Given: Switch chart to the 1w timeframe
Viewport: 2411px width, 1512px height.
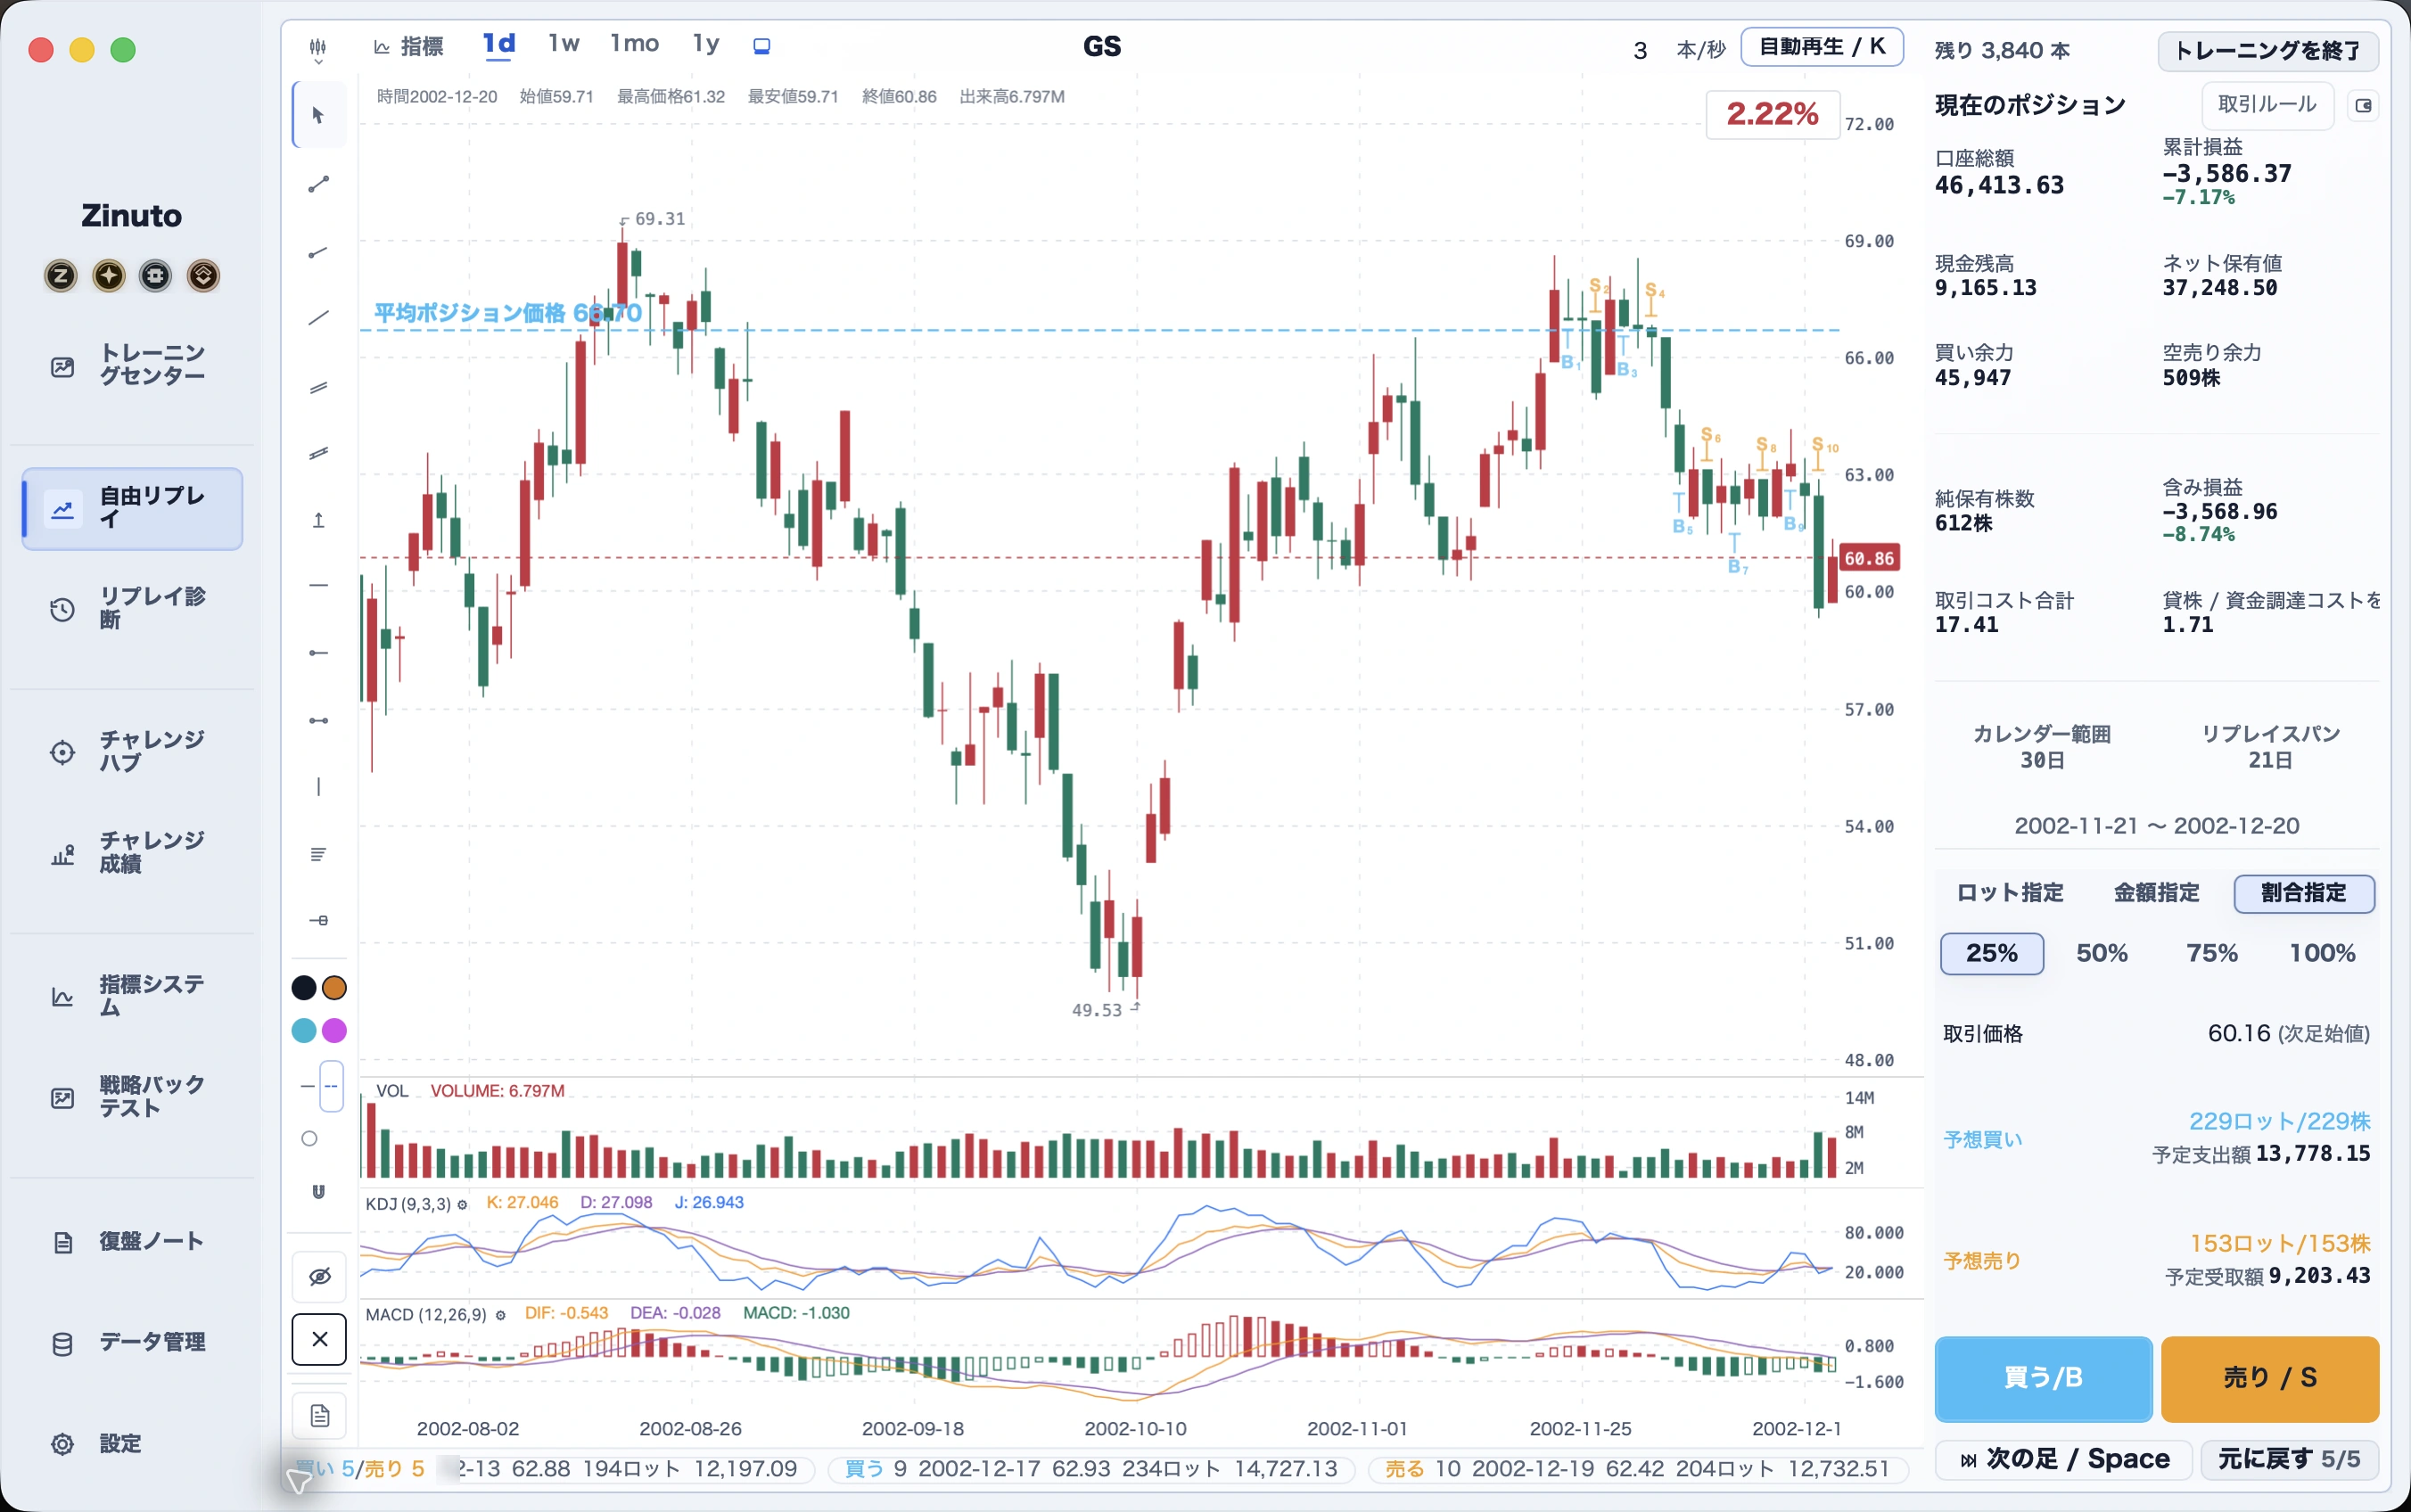Looking at the screenshot, I should coord(563,44).
